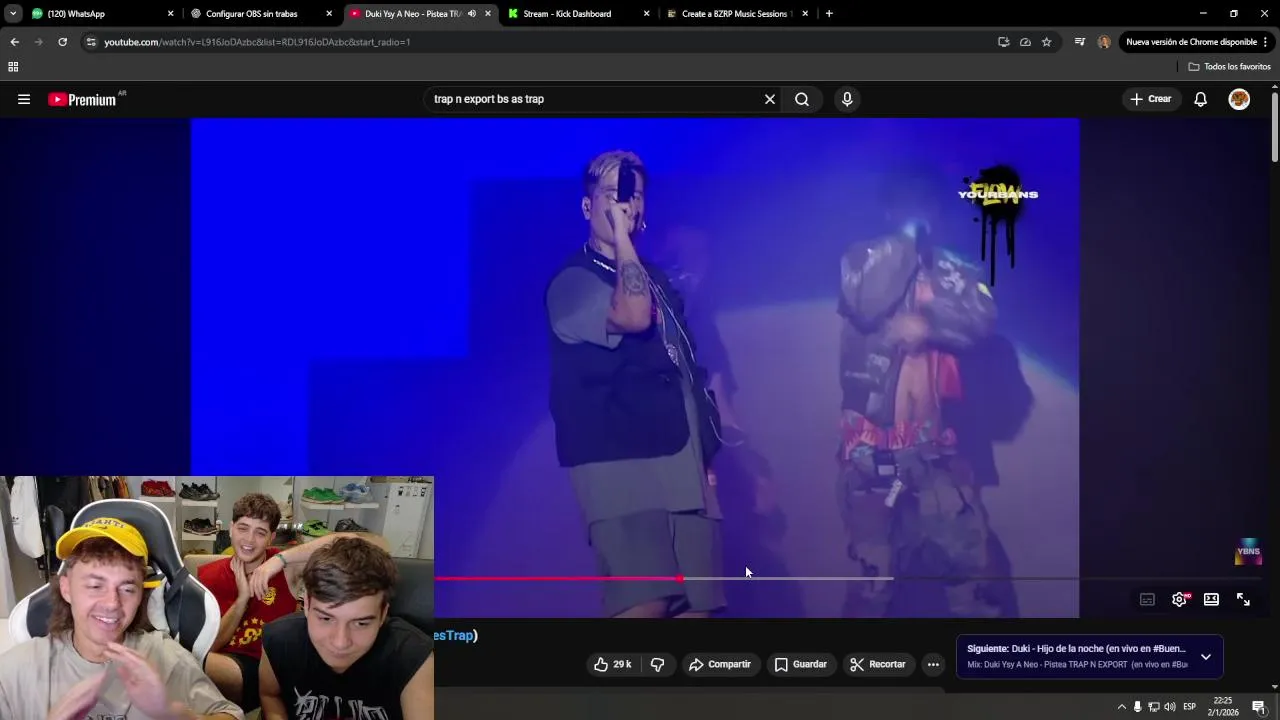Viewport: 1280px width, 720px height.
Task: Click the Compartir button
Action: (x=720, y=664)
